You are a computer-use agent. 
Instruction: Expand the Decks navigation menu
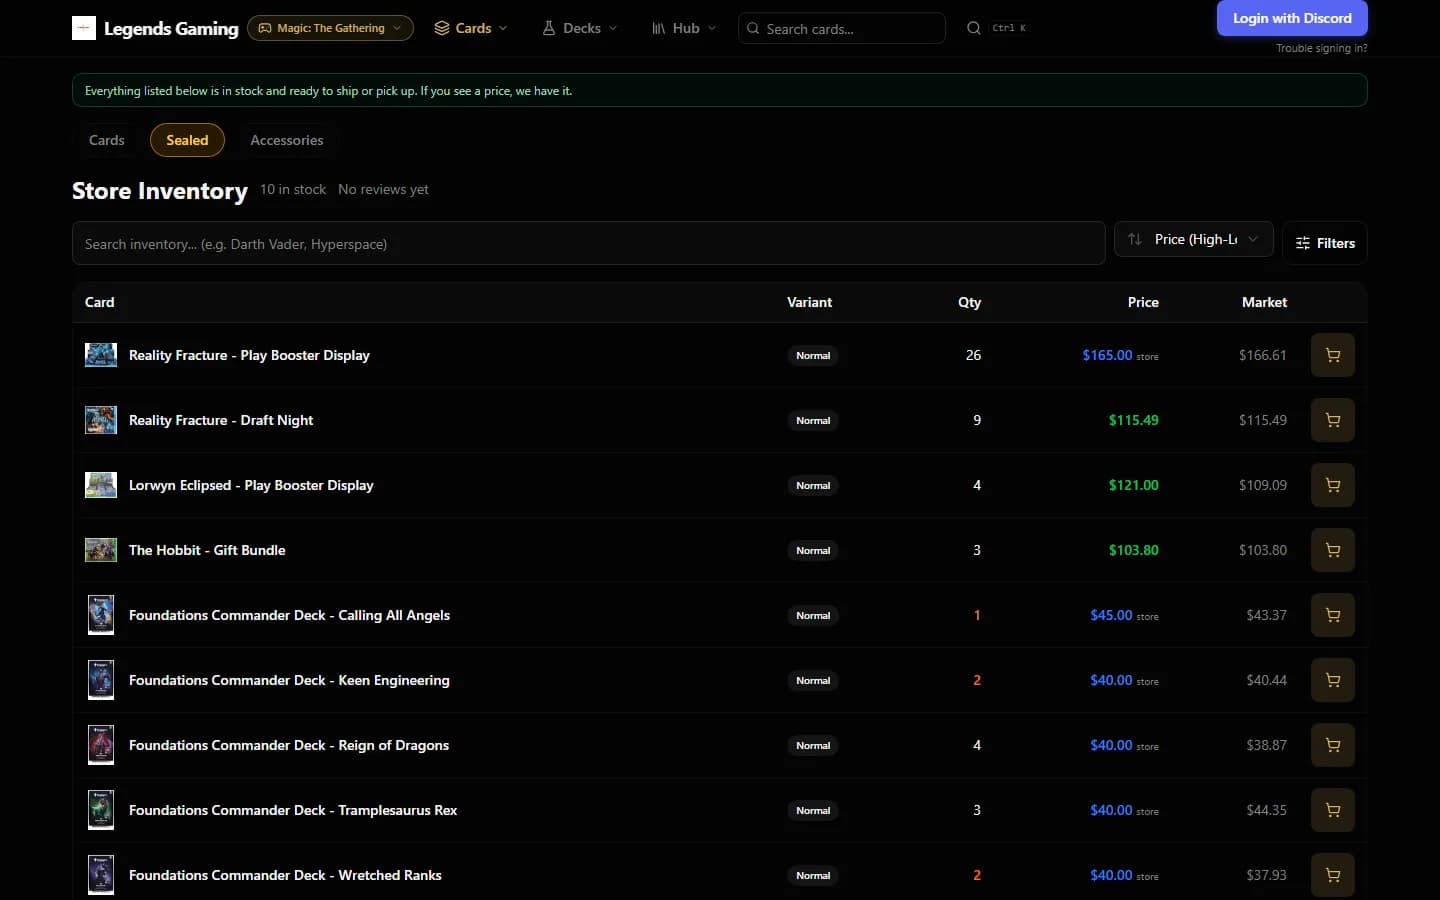click(580, 28)
